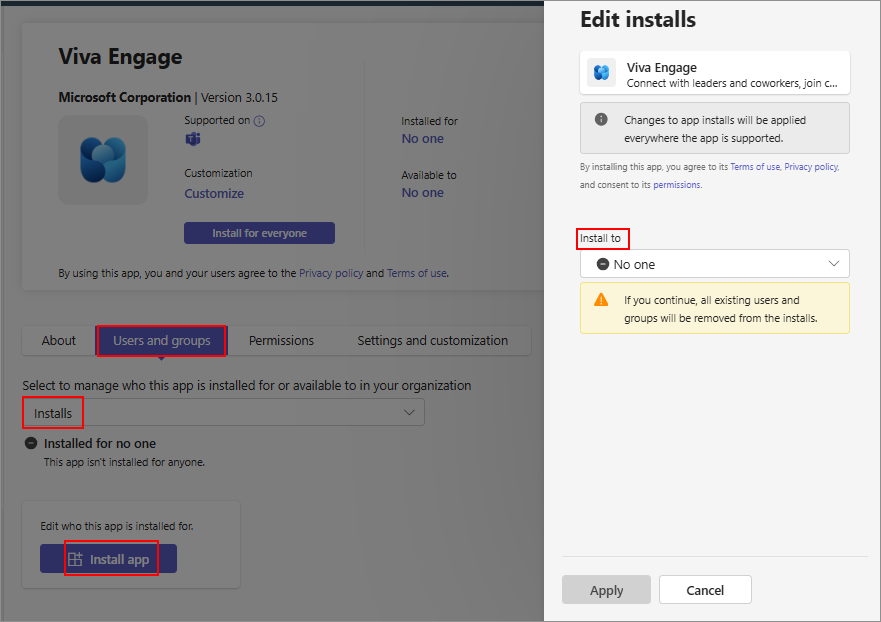Open the permissions link in Edit installs
881x622 pixels.
pyautogui.click(x=676, y=185)
